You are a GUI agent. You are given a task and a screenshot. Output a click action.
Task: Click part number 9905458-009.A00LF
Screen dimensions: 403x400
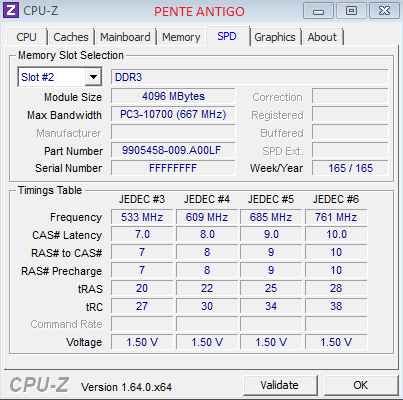(x=173, y=150)
